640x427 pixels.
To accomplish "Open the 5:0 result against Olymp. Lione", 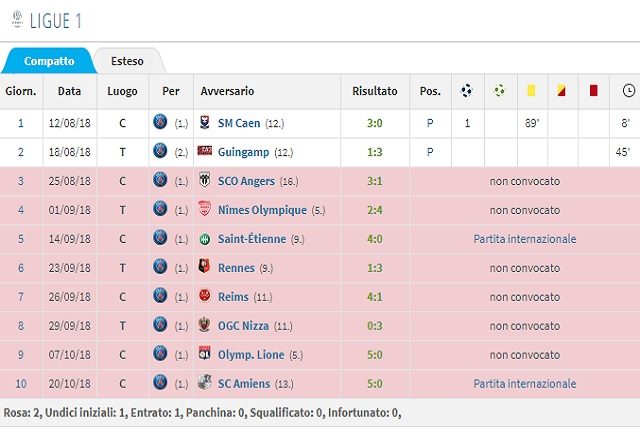I will pyautogui.click(x=375, y=355).
